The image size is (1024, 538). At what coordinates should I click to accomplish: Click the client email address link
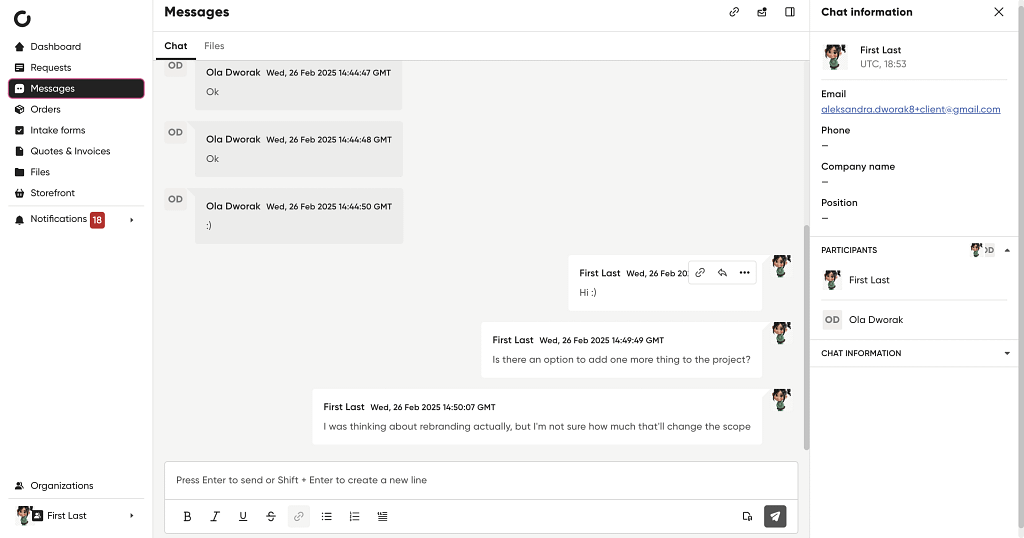[910, 109]
